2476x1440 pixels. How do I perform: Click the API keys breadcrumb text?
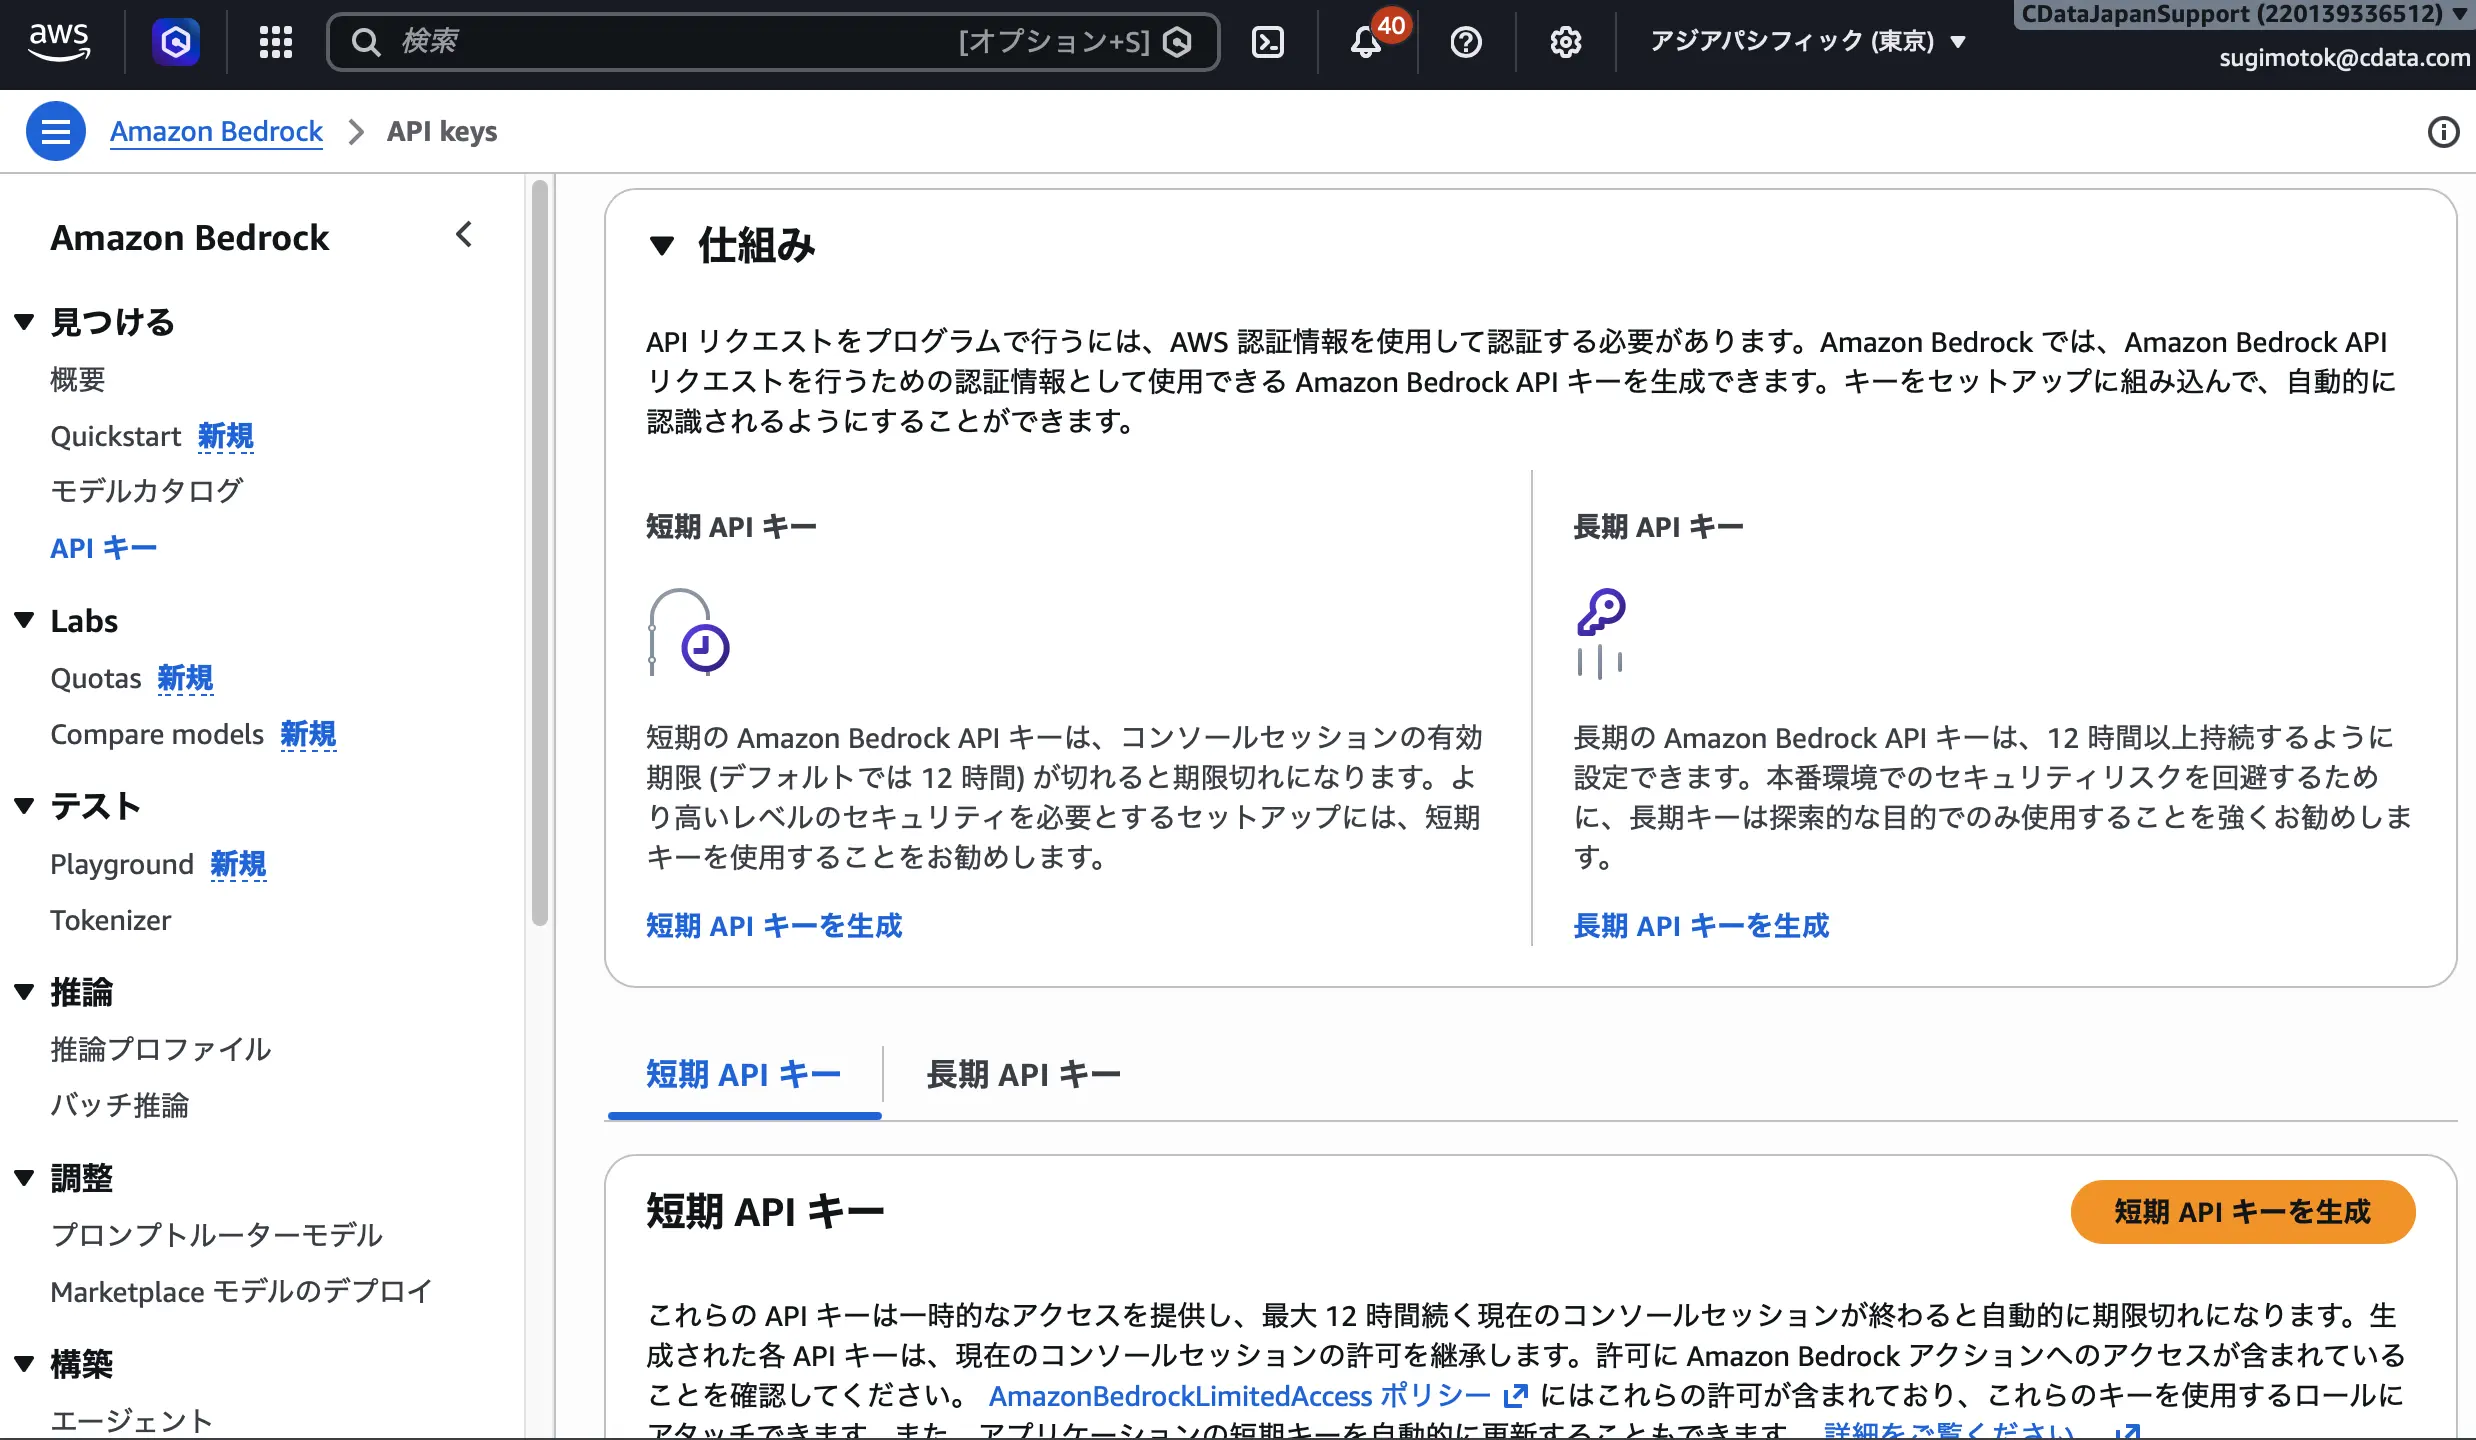pyautogui.click(x=442, y=132)
